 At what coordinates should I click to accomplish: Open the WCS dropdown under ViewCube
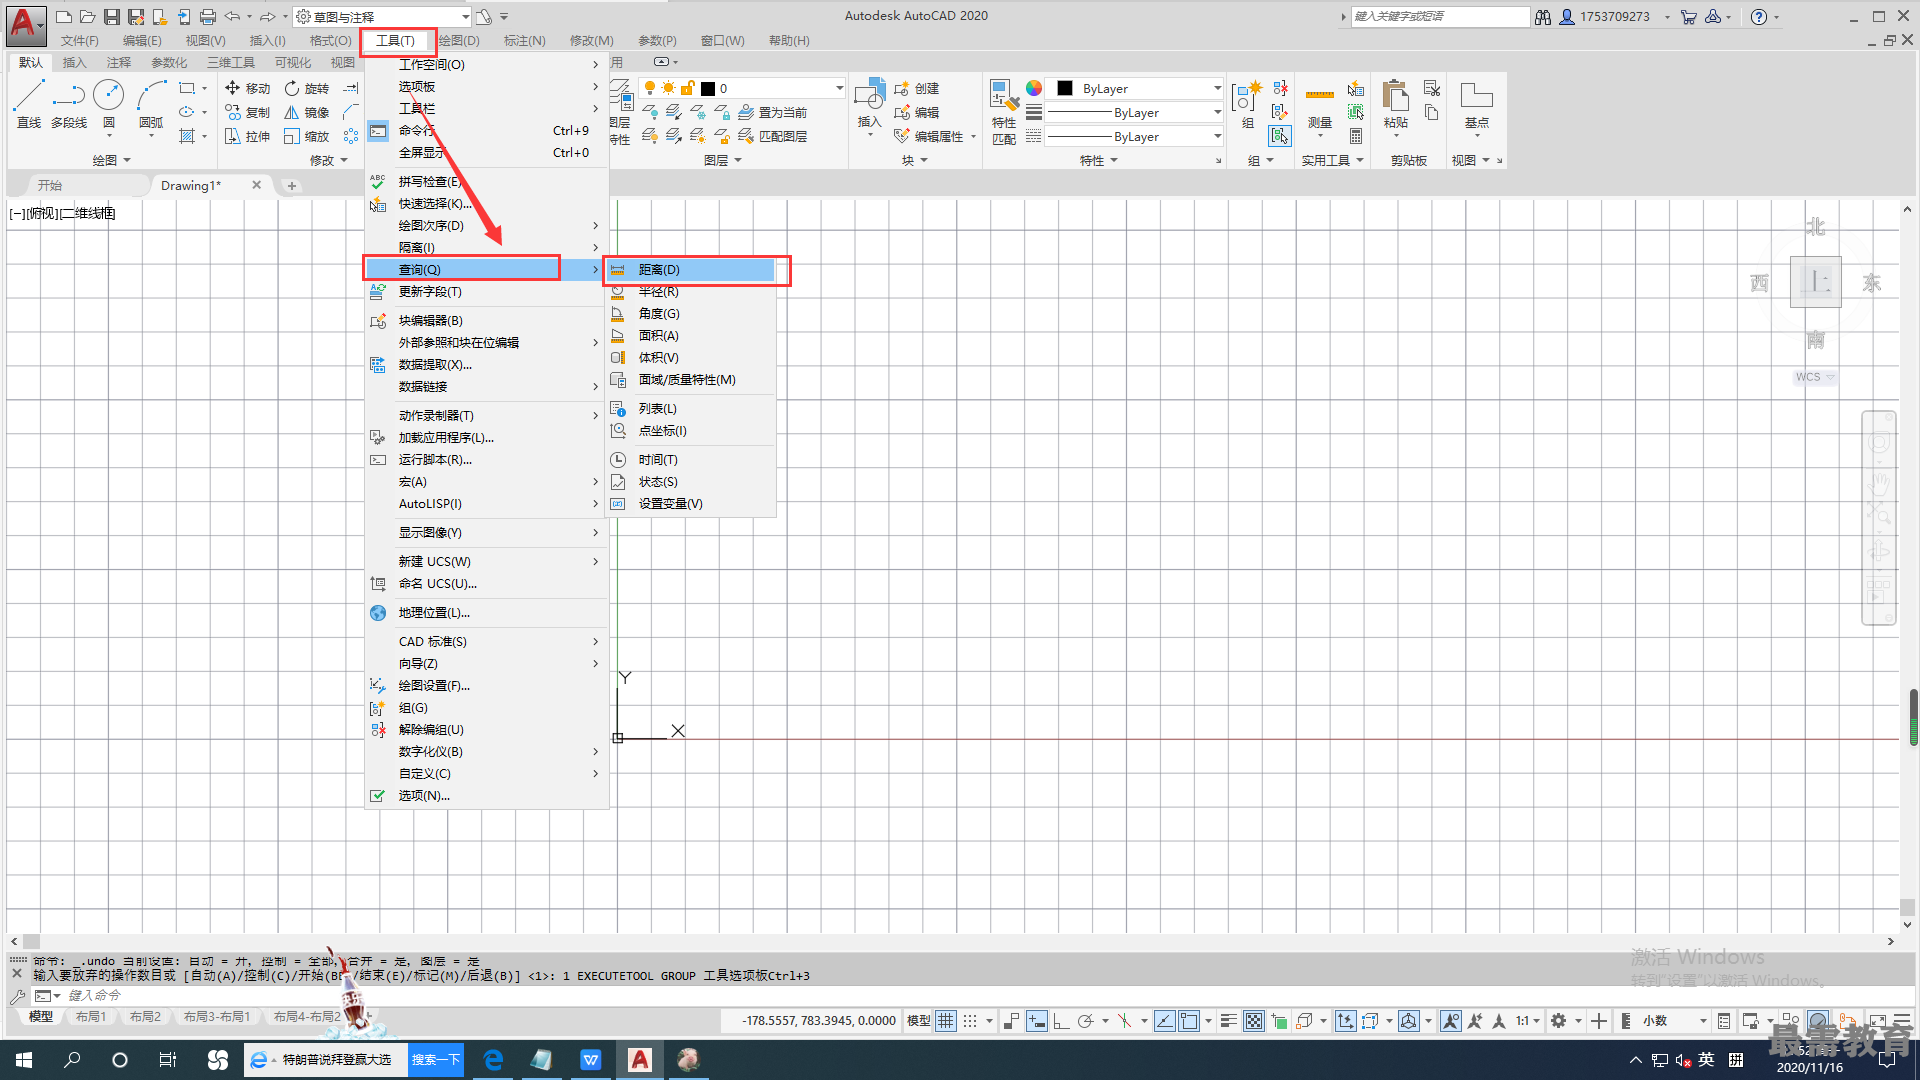point(1815,377)
